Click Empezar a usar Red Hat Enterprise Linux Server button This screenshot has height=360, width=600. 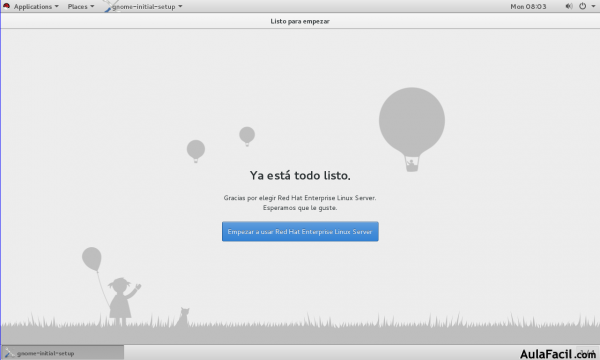[x=300, y=231]
